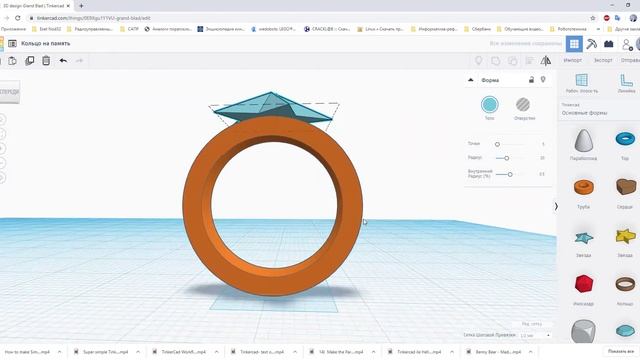Open the Сбербанк bookmarks folder
This screenshot has width=640, height=360.
(x=478, y=29)
